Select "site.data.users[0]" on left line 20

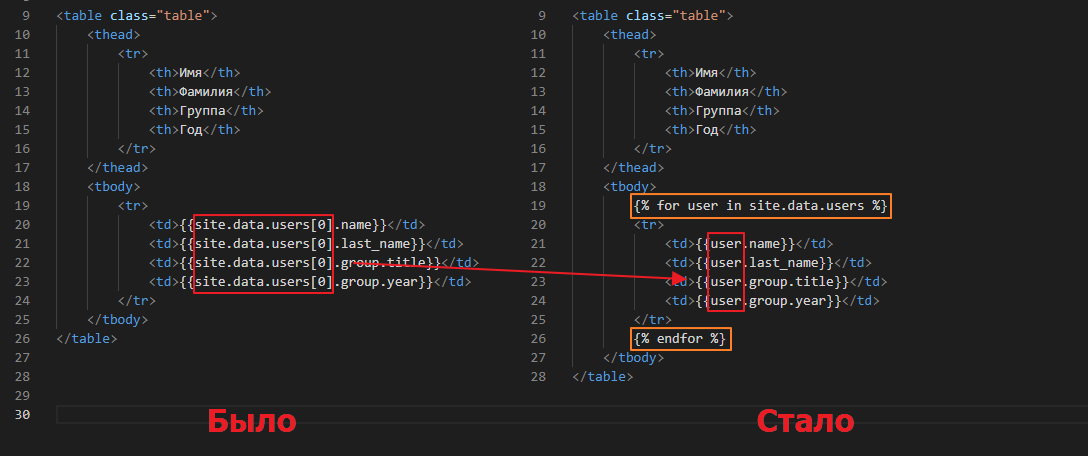click(263, 225)
